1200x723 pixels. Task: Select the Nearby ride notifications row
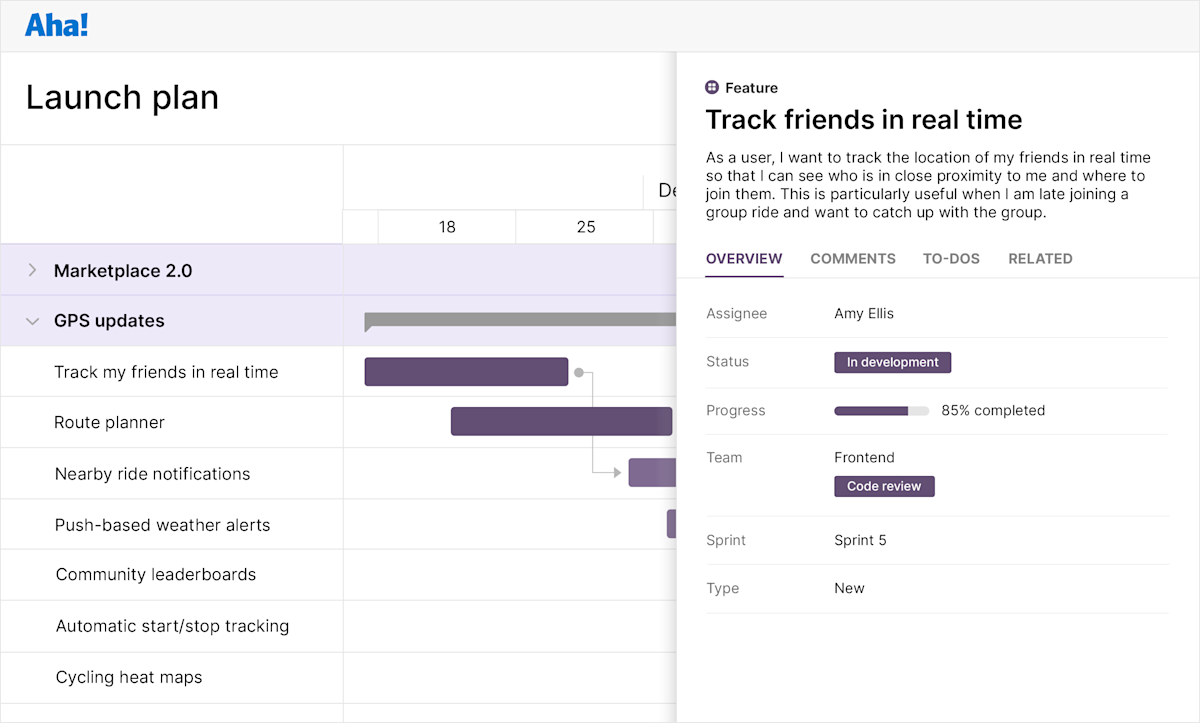click(150, 472)
